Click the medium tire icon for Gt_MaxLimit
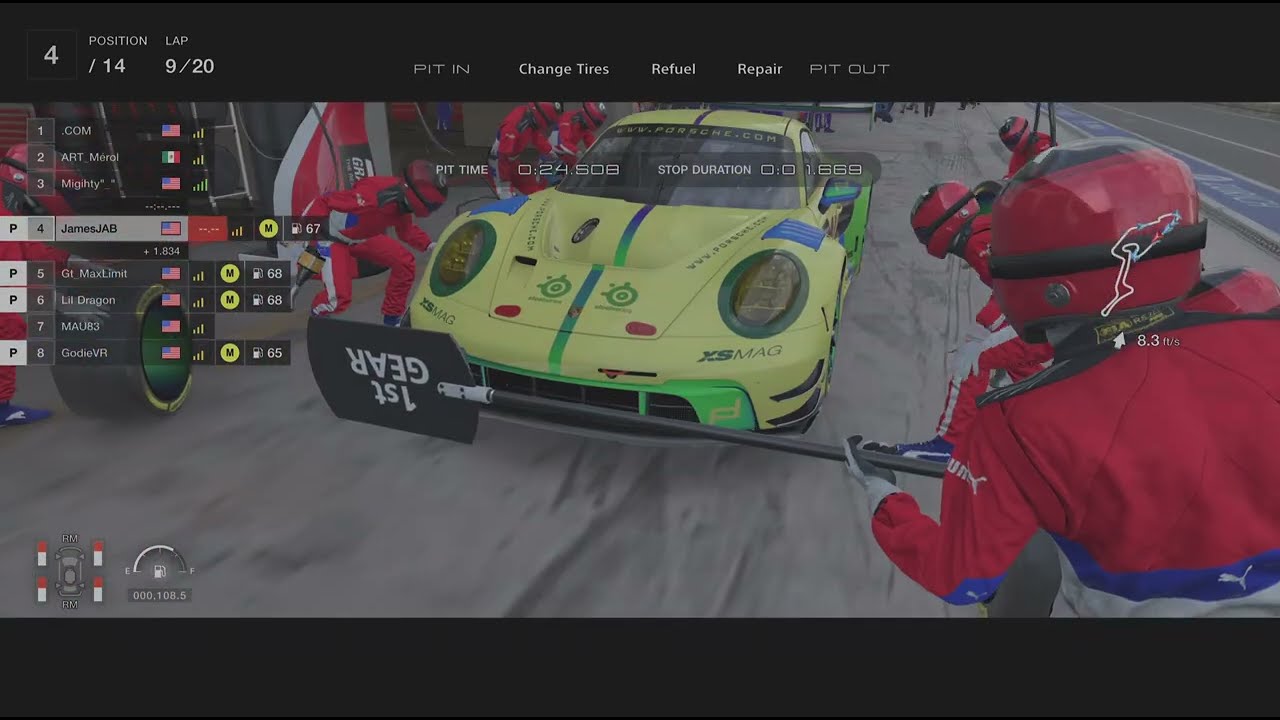This screenshot has width=1280, height=720. pyautogui.click(x=229, y=273)
